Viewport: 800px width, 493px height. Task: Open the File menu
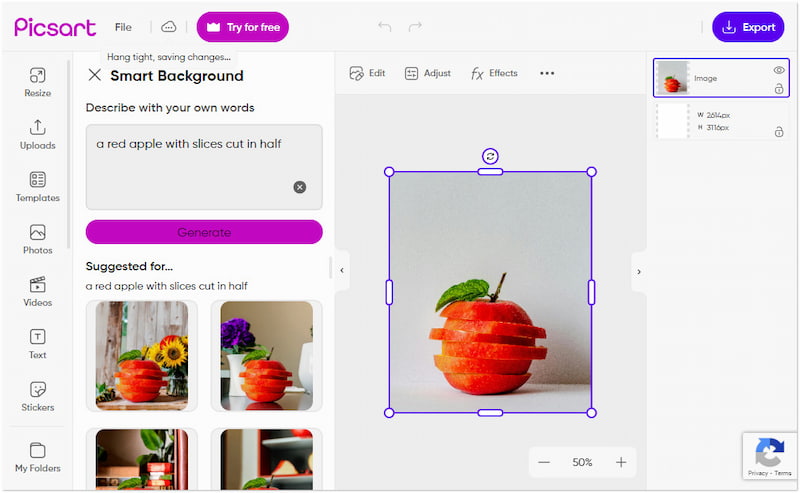point(123,27)
